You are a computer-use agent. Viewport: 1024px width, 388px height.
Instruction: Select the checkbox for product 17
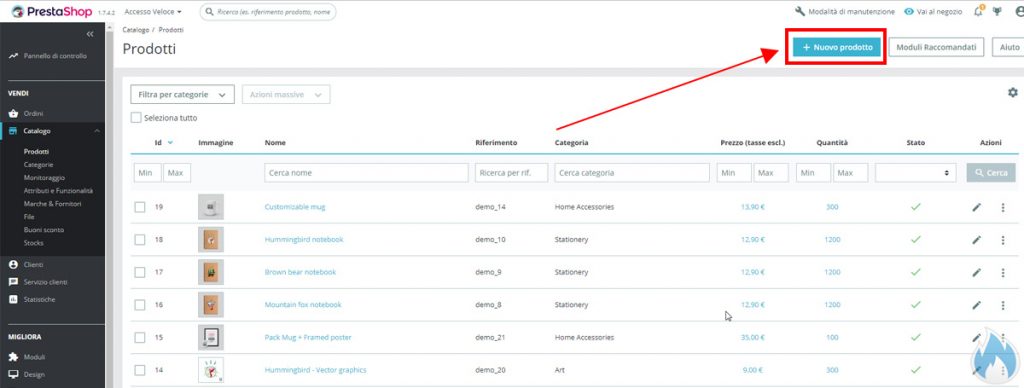coord(140,272)
